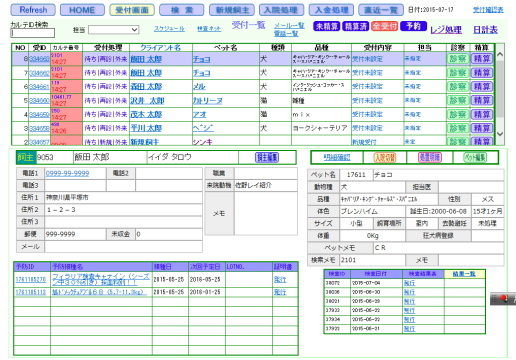This screenshot has width=516, height=360.
Task: Click client 沢井 太郎
Action: [x=147, y=100]
